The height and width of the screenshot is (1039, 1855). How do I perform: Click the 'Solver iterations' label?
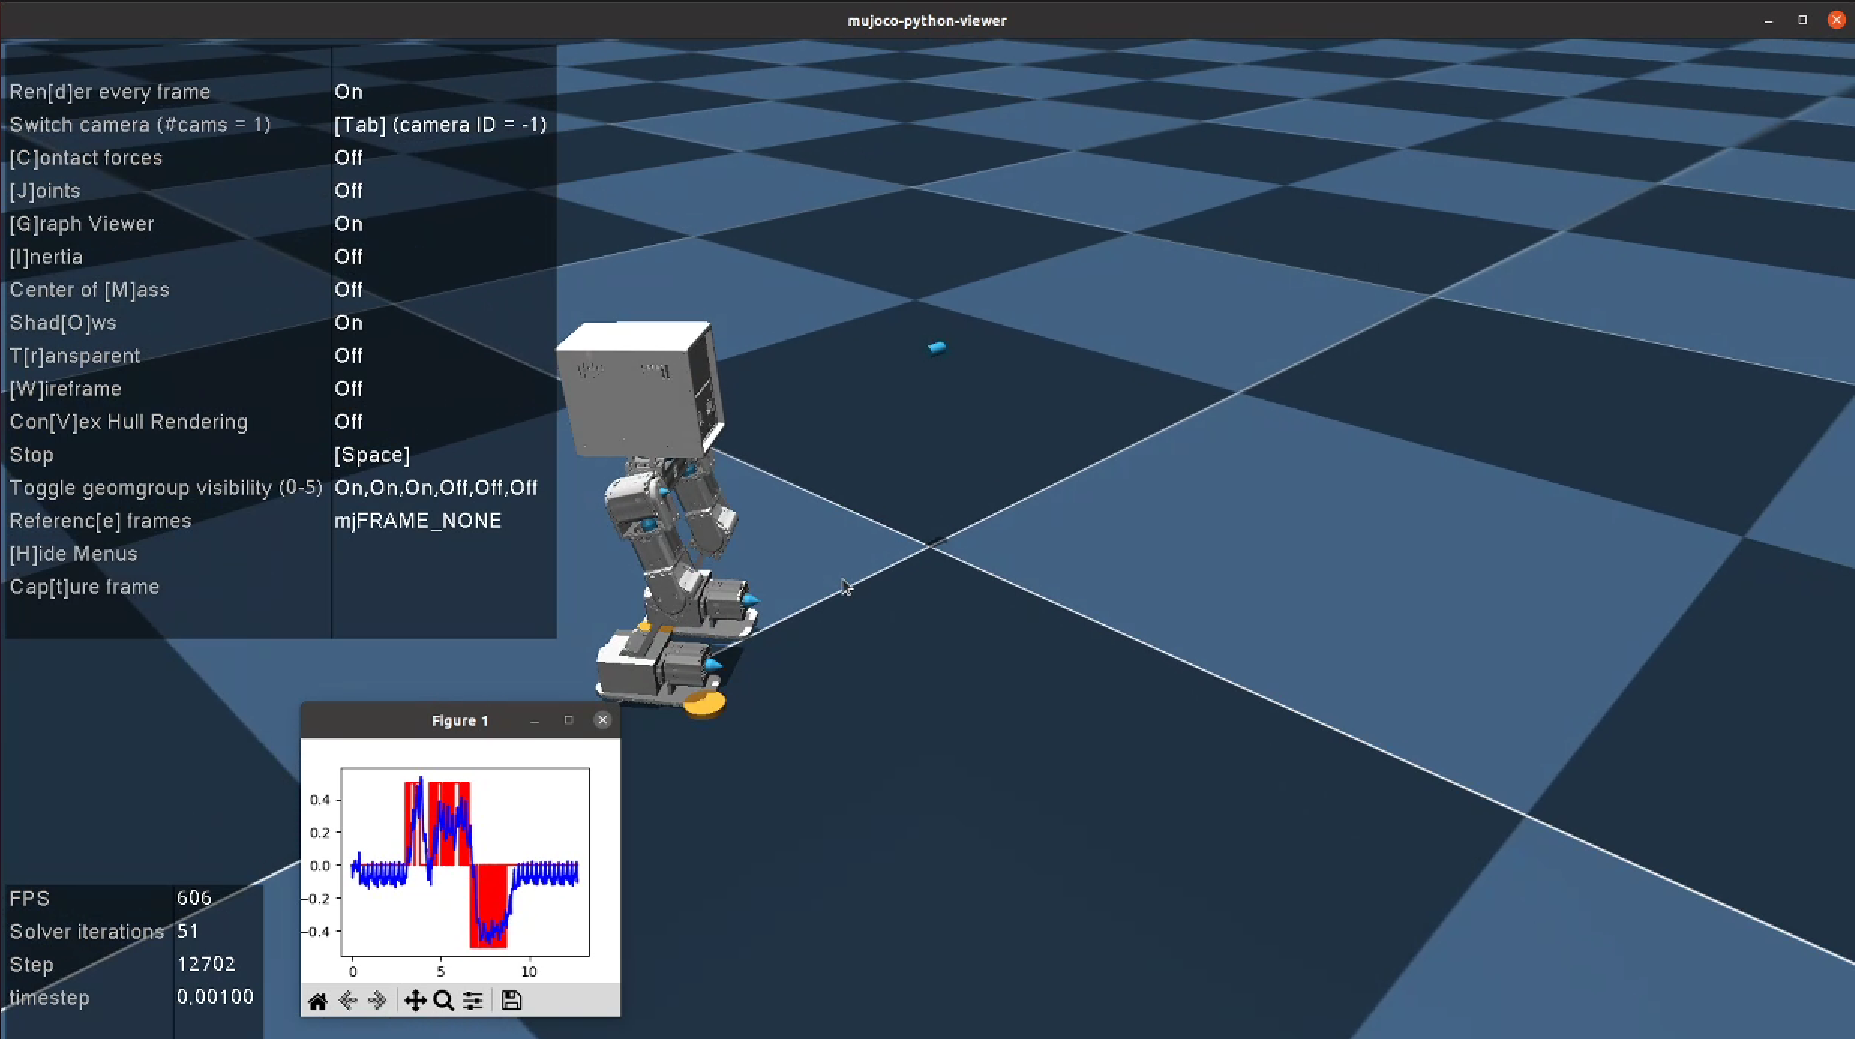click(86, 932)
